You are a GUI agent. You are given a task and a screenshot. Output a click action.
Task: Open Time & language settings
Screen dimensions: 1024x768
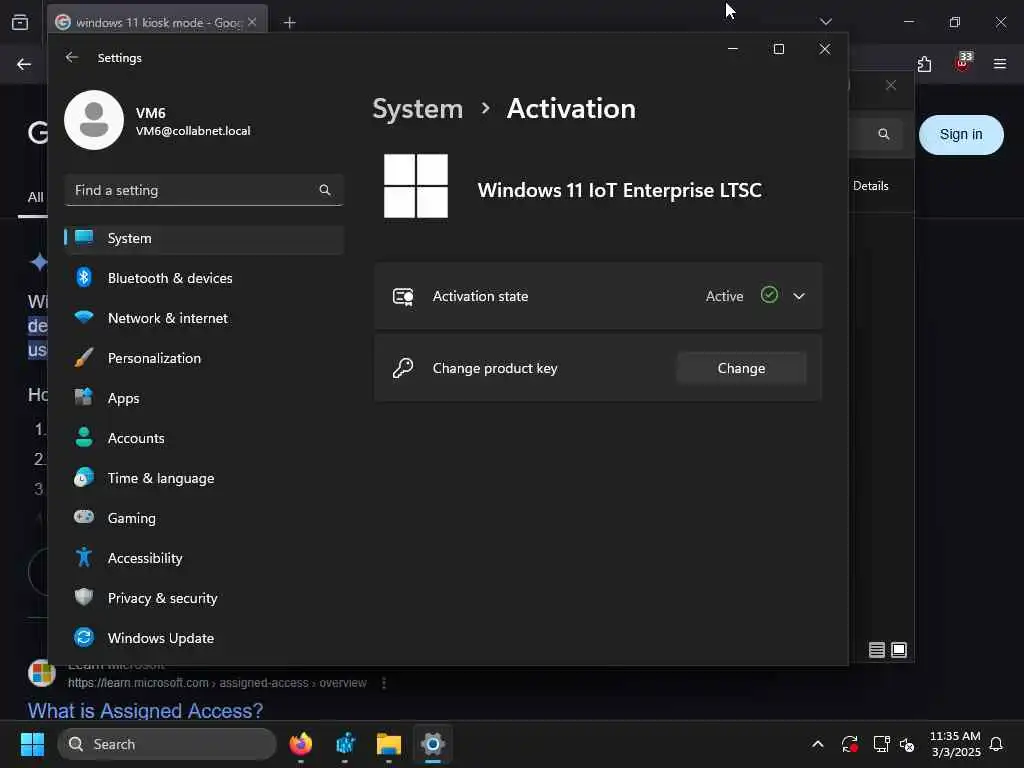tap(204, 478)
